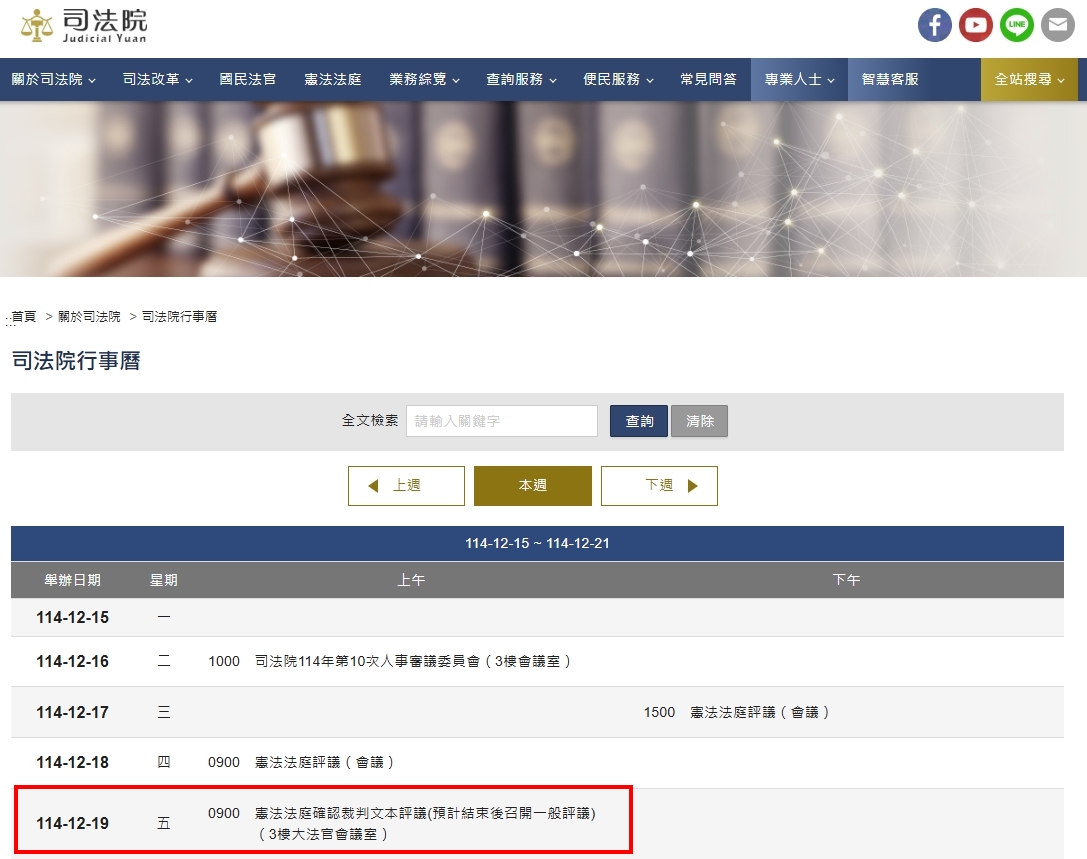
Task: Click the Judicial Yuan scales logo
Action: click(x=39, y=25)
